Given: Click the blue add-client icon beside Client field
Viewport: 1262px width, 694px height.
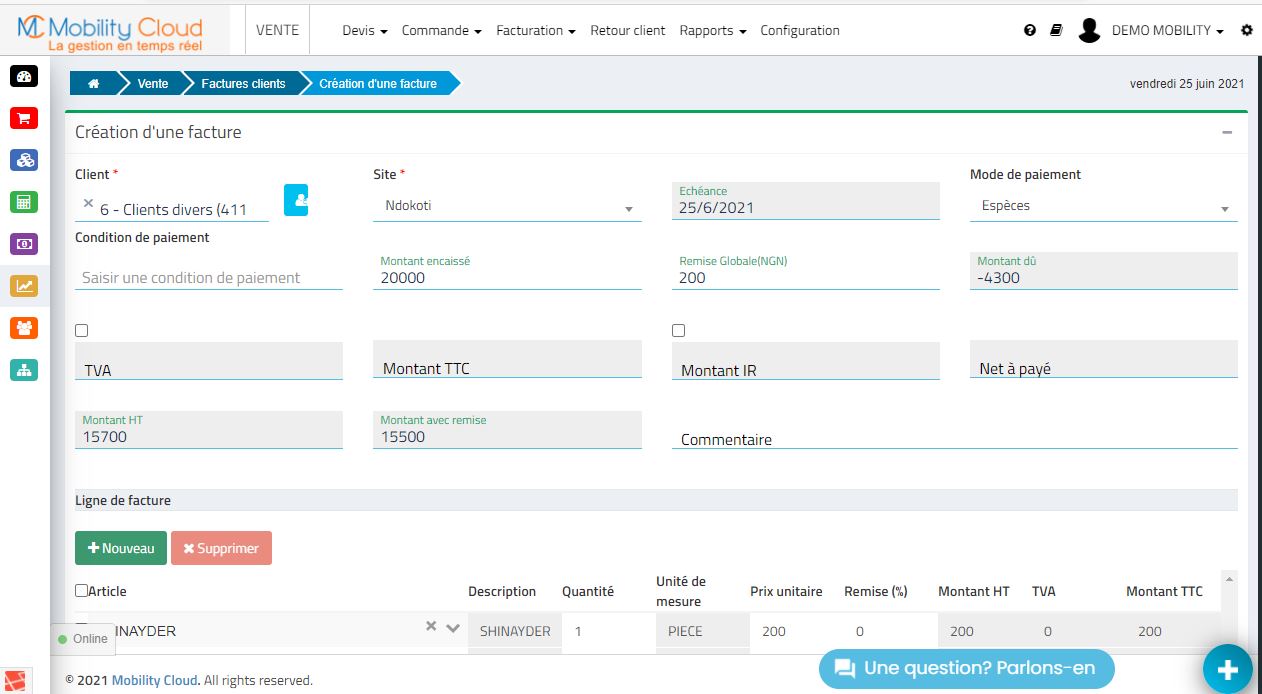Looking at the screenshot, I should pyautogui.click(x=296, y=200).
